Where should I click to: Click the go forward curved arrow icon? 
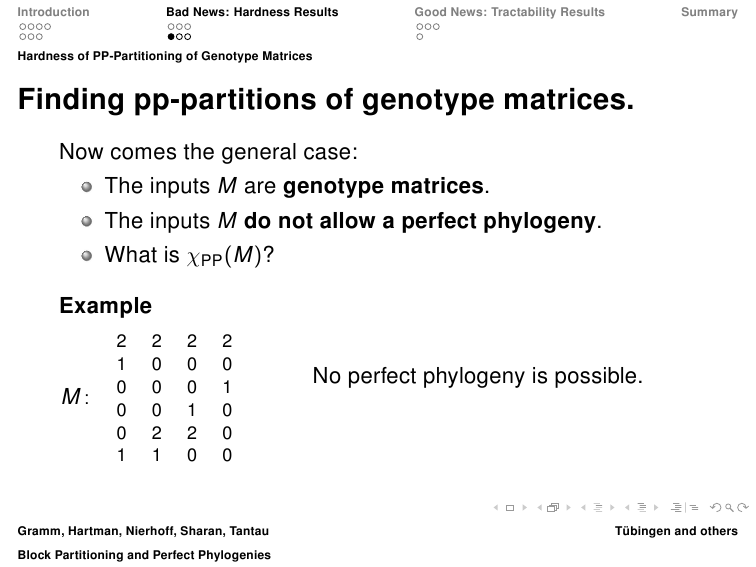[x=743, y=507]
